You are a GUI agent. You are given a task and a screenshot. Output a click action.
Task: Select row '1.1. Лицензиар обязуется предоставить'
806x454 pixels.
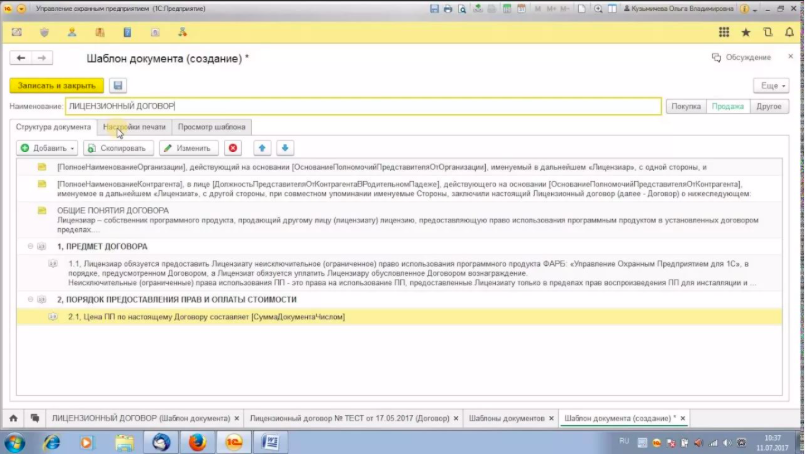pyautogui.click(x=399, y=273)
